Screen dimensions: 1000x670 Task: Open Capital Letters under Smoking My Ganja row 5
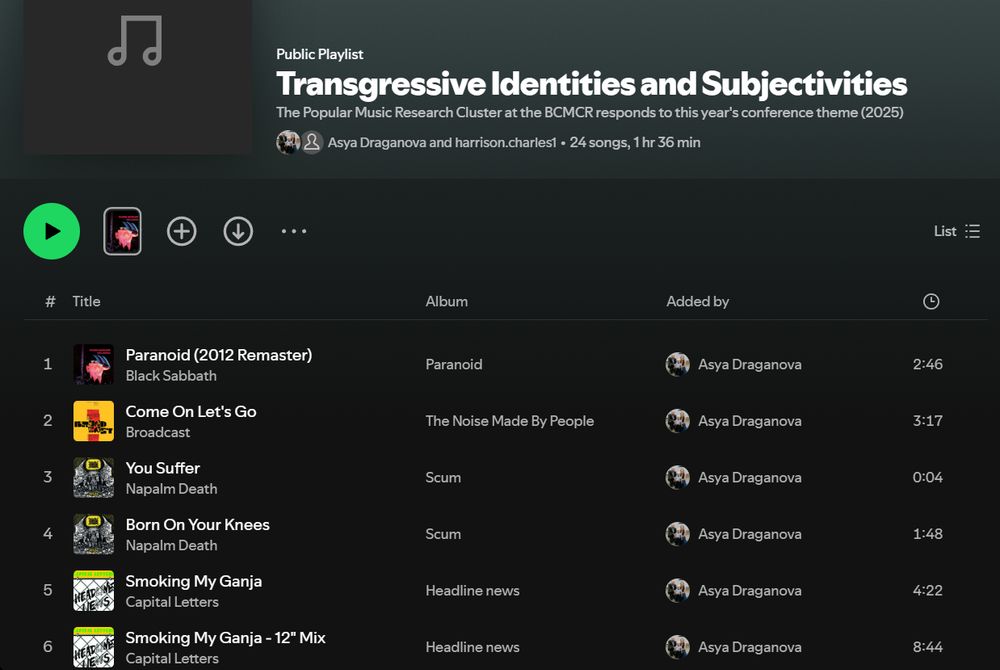172,602
